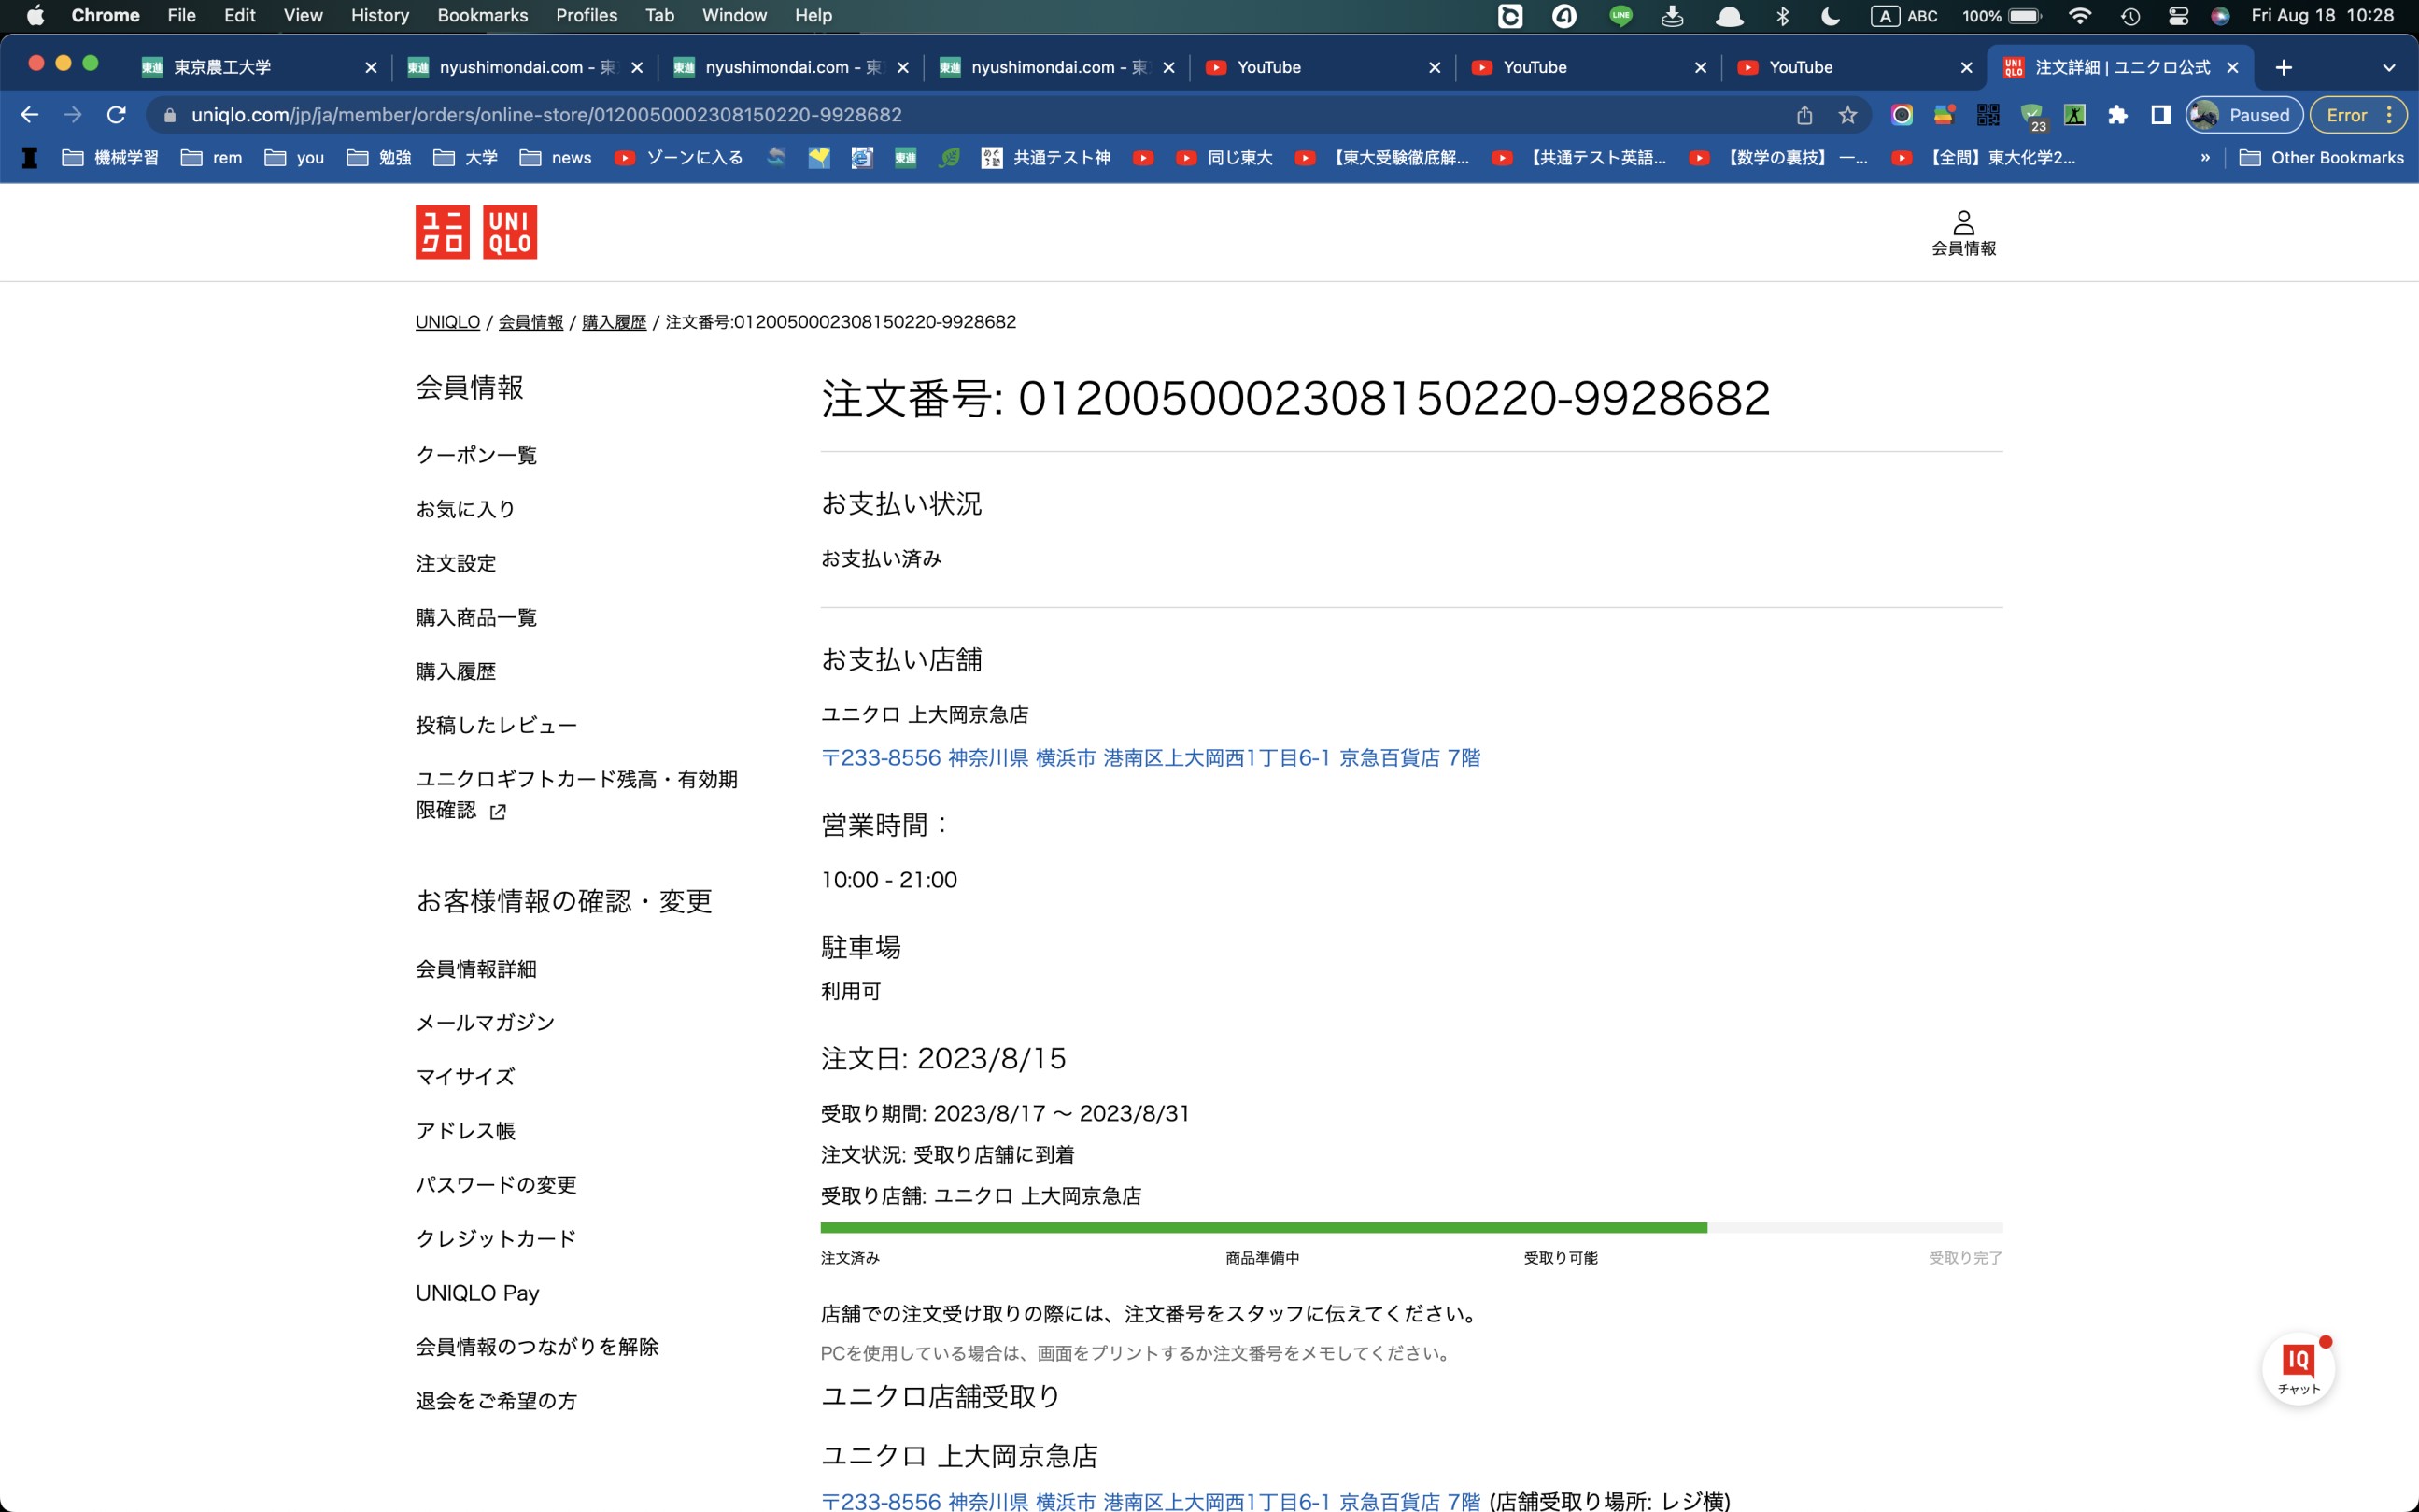Show hidden bookmarks with the double chevron

click(x=2205, y=157)
